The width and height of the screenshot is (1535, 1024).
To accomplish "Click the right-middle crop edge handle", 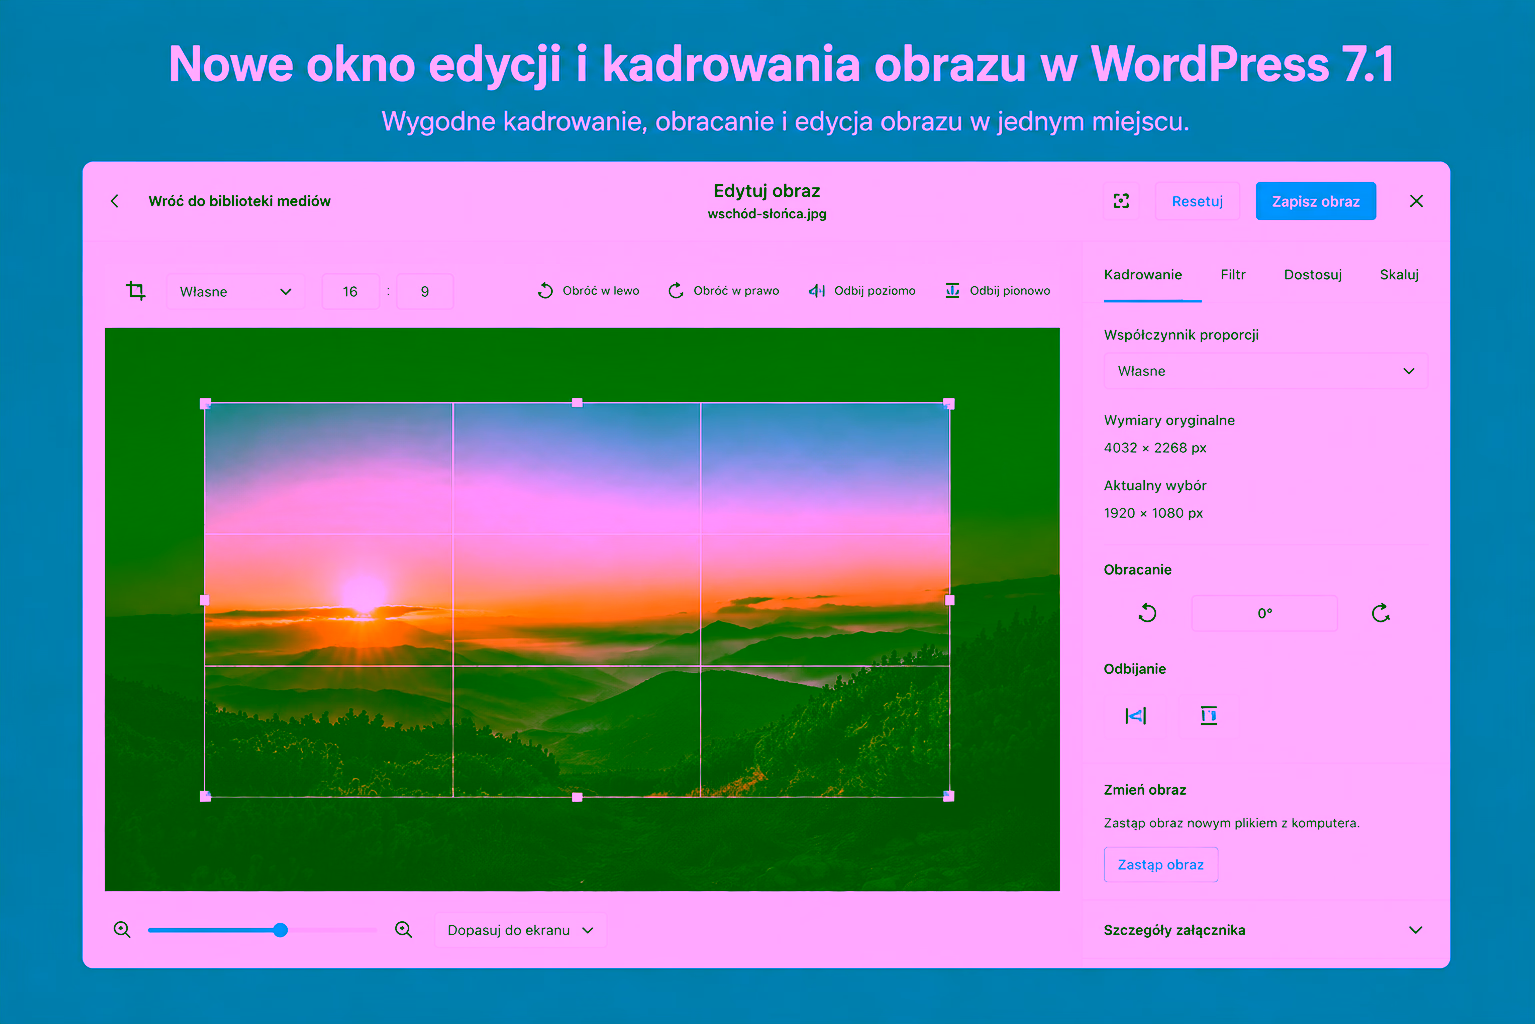I will tap(950, 600).
